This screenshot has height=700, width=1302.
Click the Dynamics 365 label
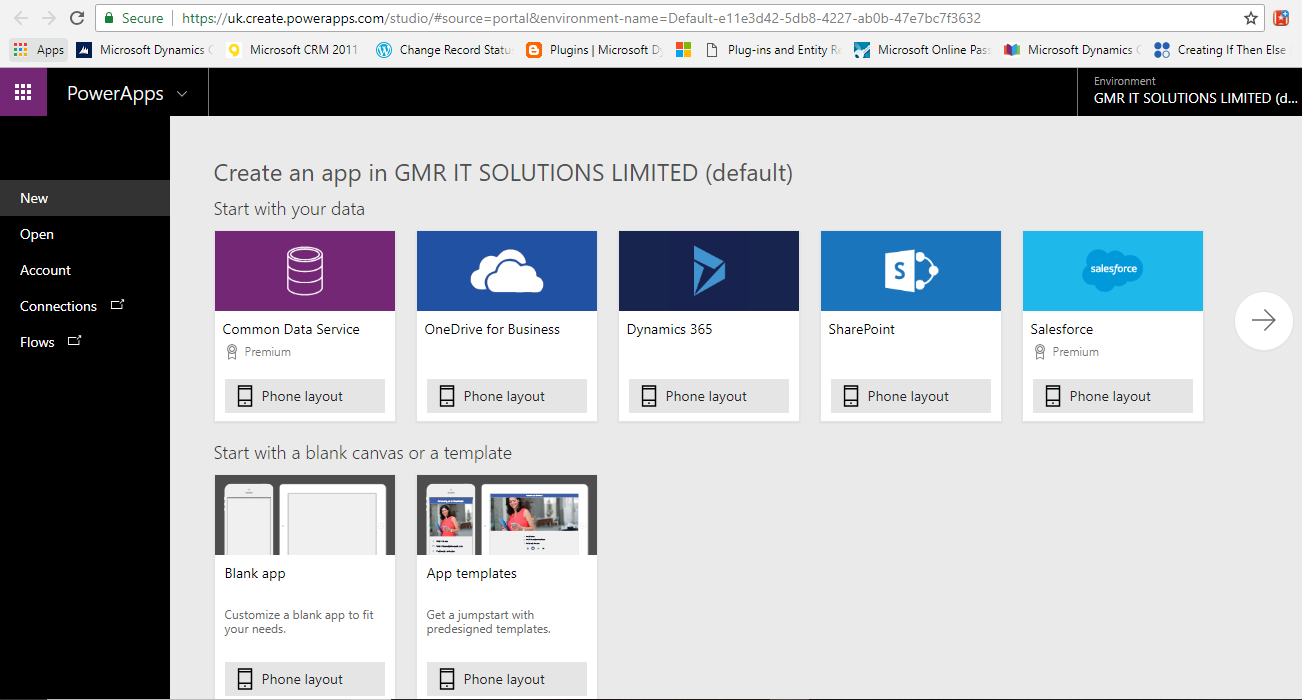pos(670,329)
